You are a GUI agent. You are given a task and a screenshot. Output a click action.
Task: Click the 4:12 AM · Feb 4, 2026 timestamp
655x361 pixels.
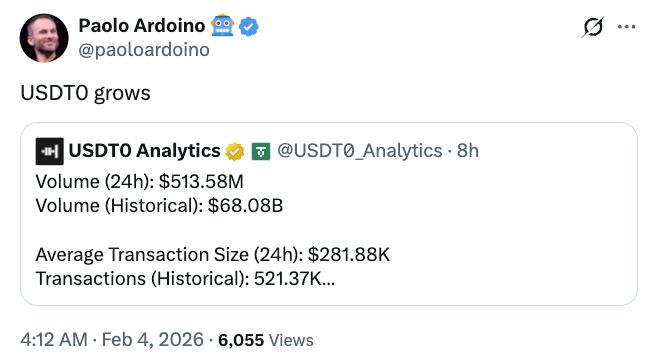pyautogui.click(x=112, y=340)
